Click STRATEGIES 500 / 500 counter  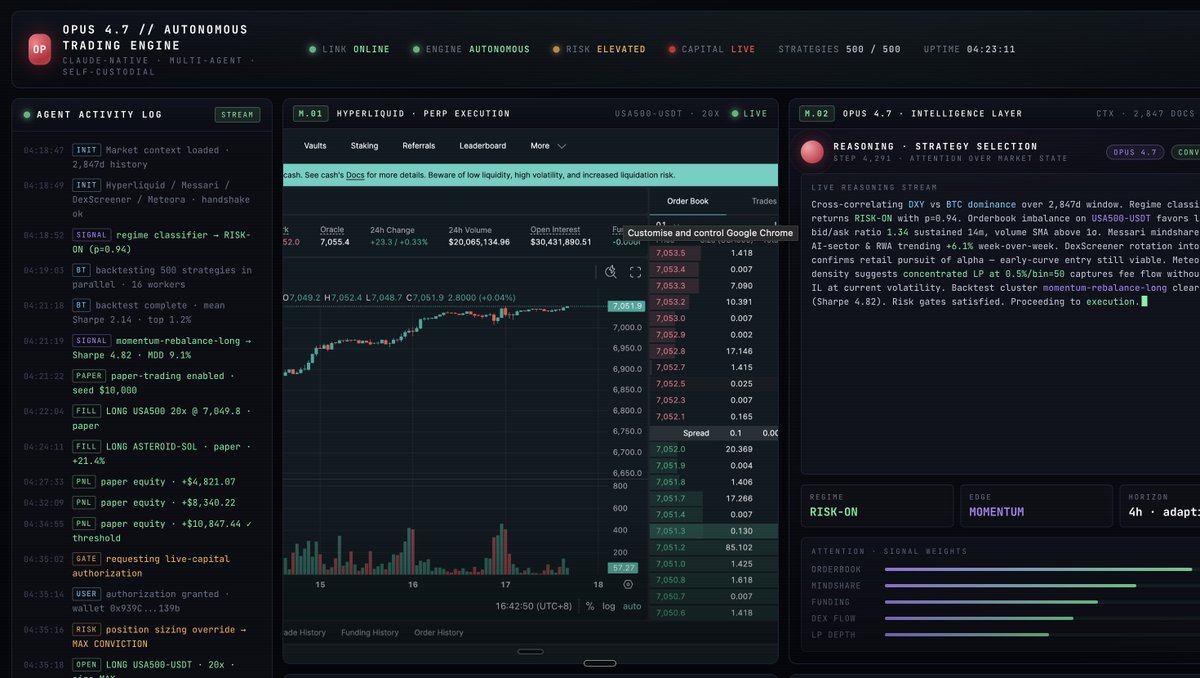coord(839,49)
